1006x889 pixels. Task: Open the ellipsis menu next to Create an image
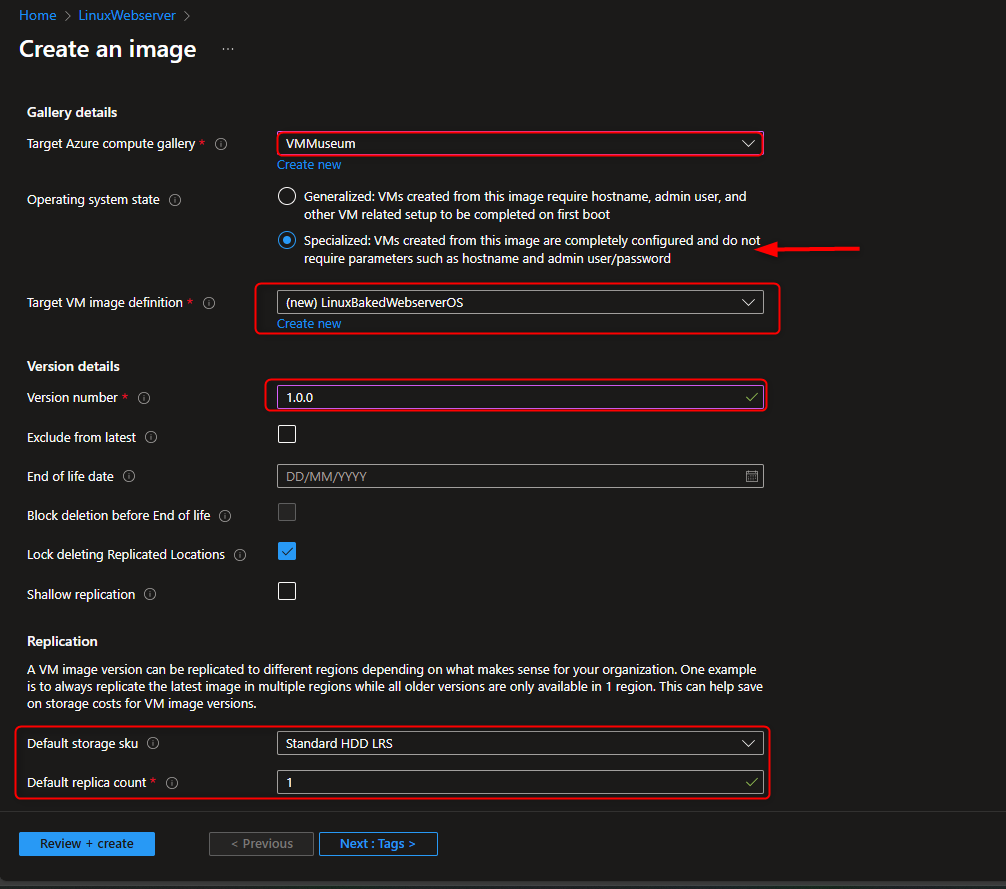[228, 48]
